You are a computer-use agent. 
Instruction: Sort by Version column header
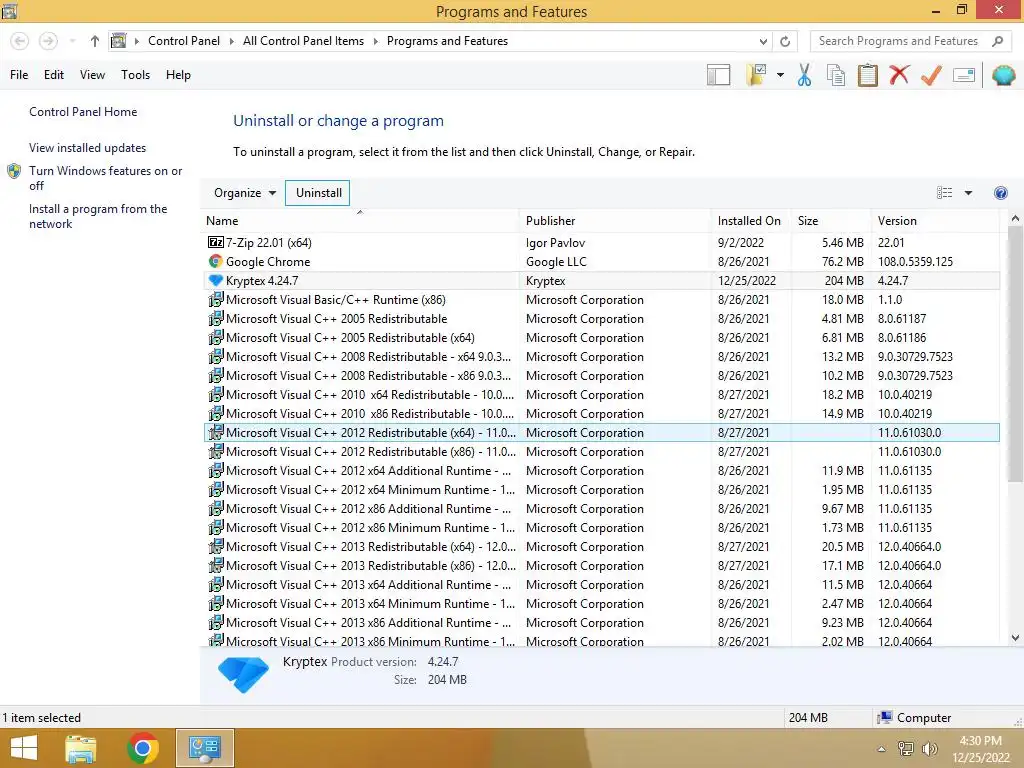pos(935,221)
